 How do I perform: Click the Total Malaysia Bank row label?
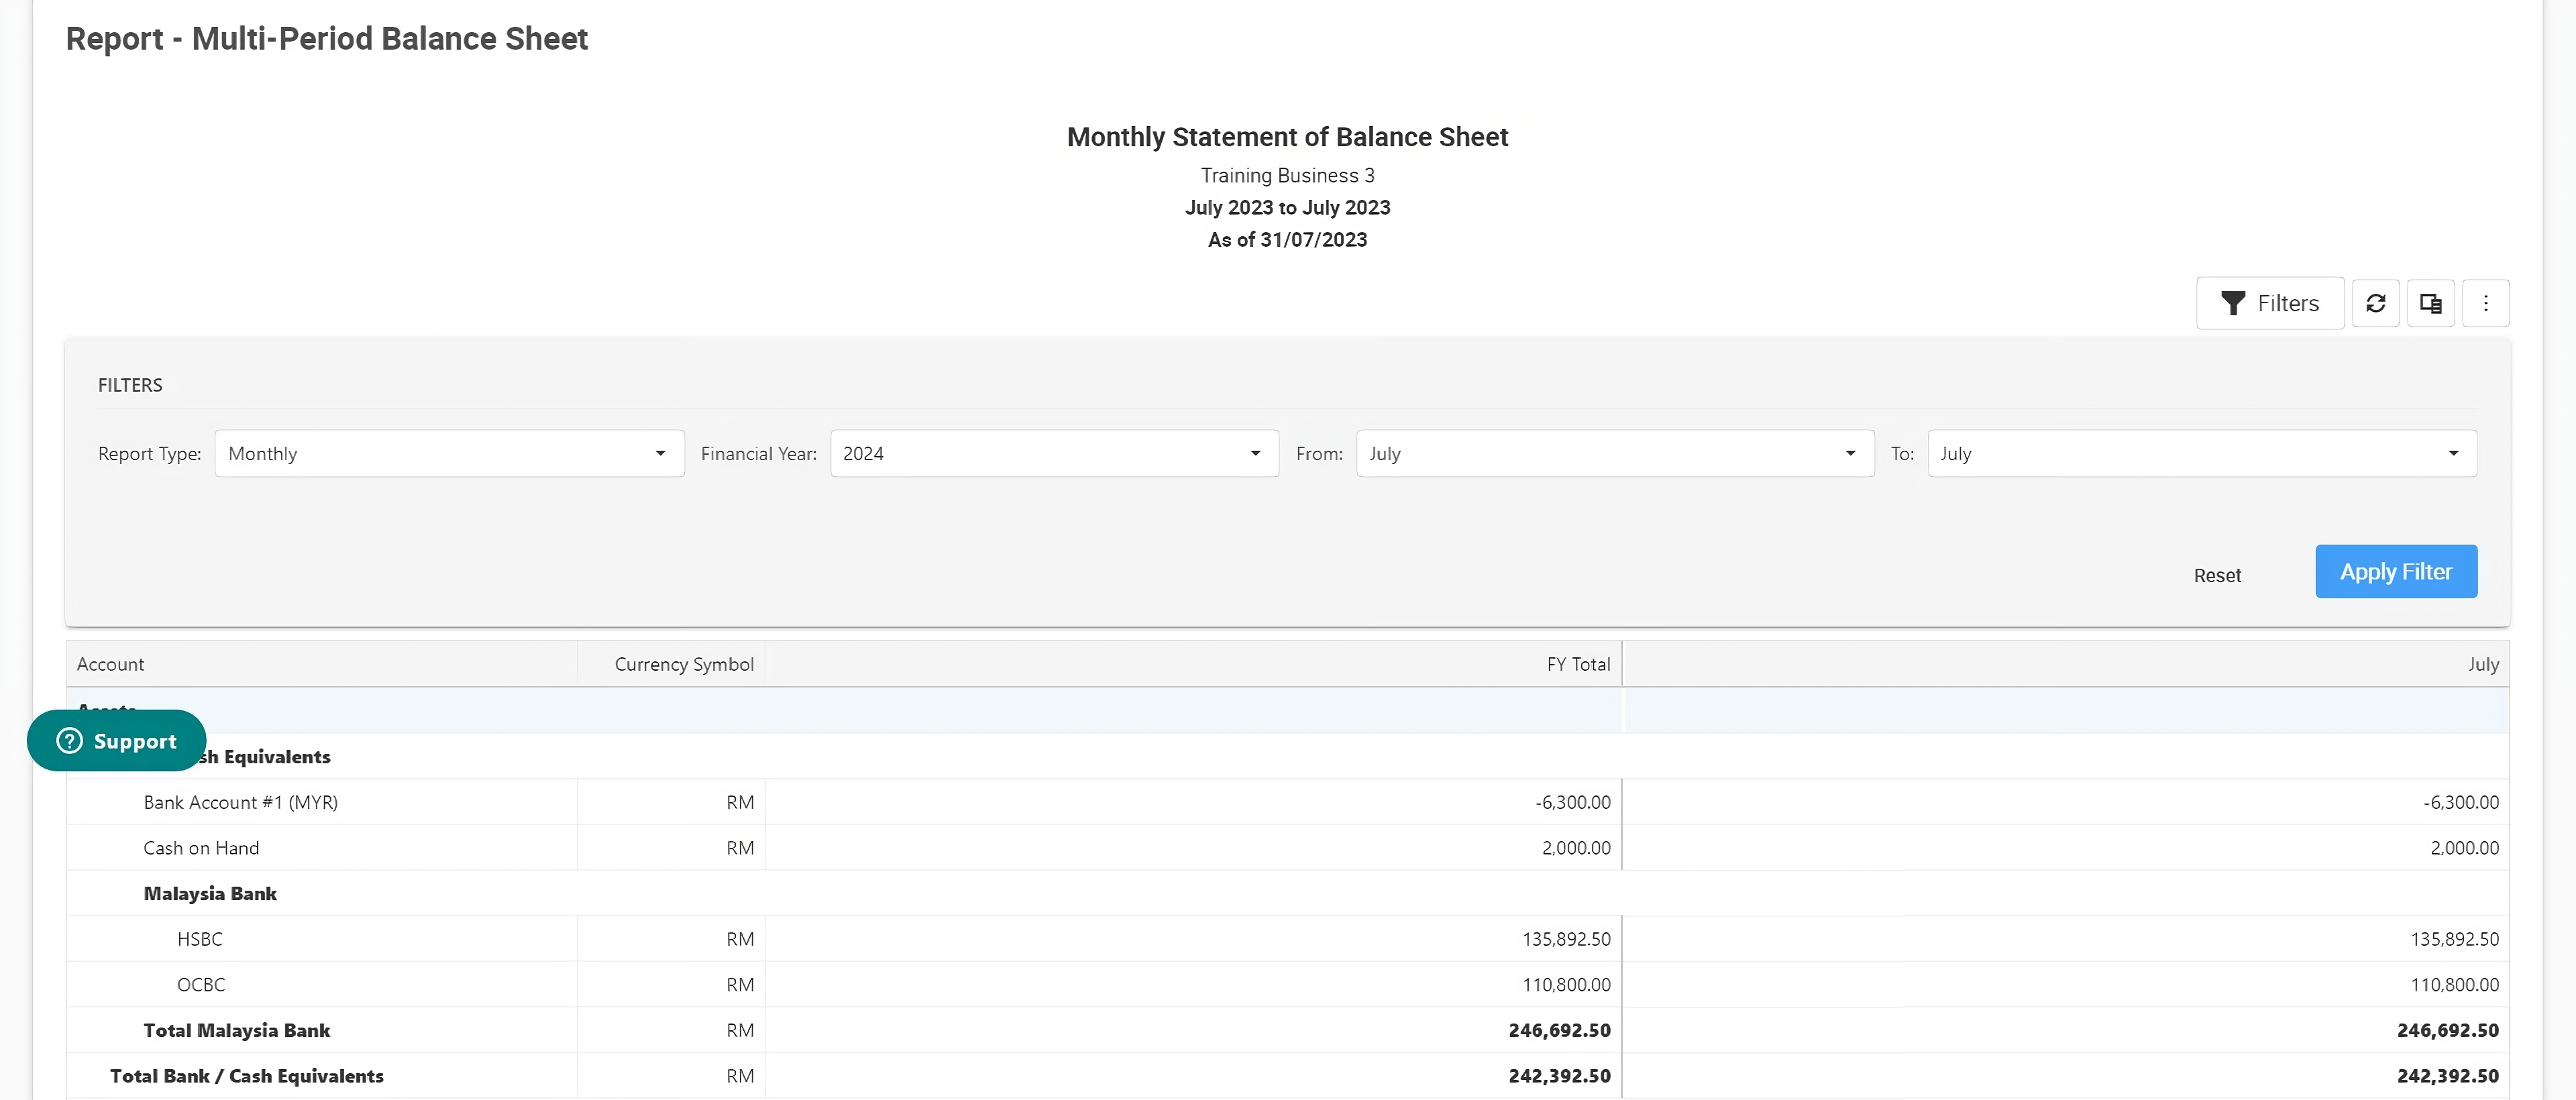(236, 1031)
